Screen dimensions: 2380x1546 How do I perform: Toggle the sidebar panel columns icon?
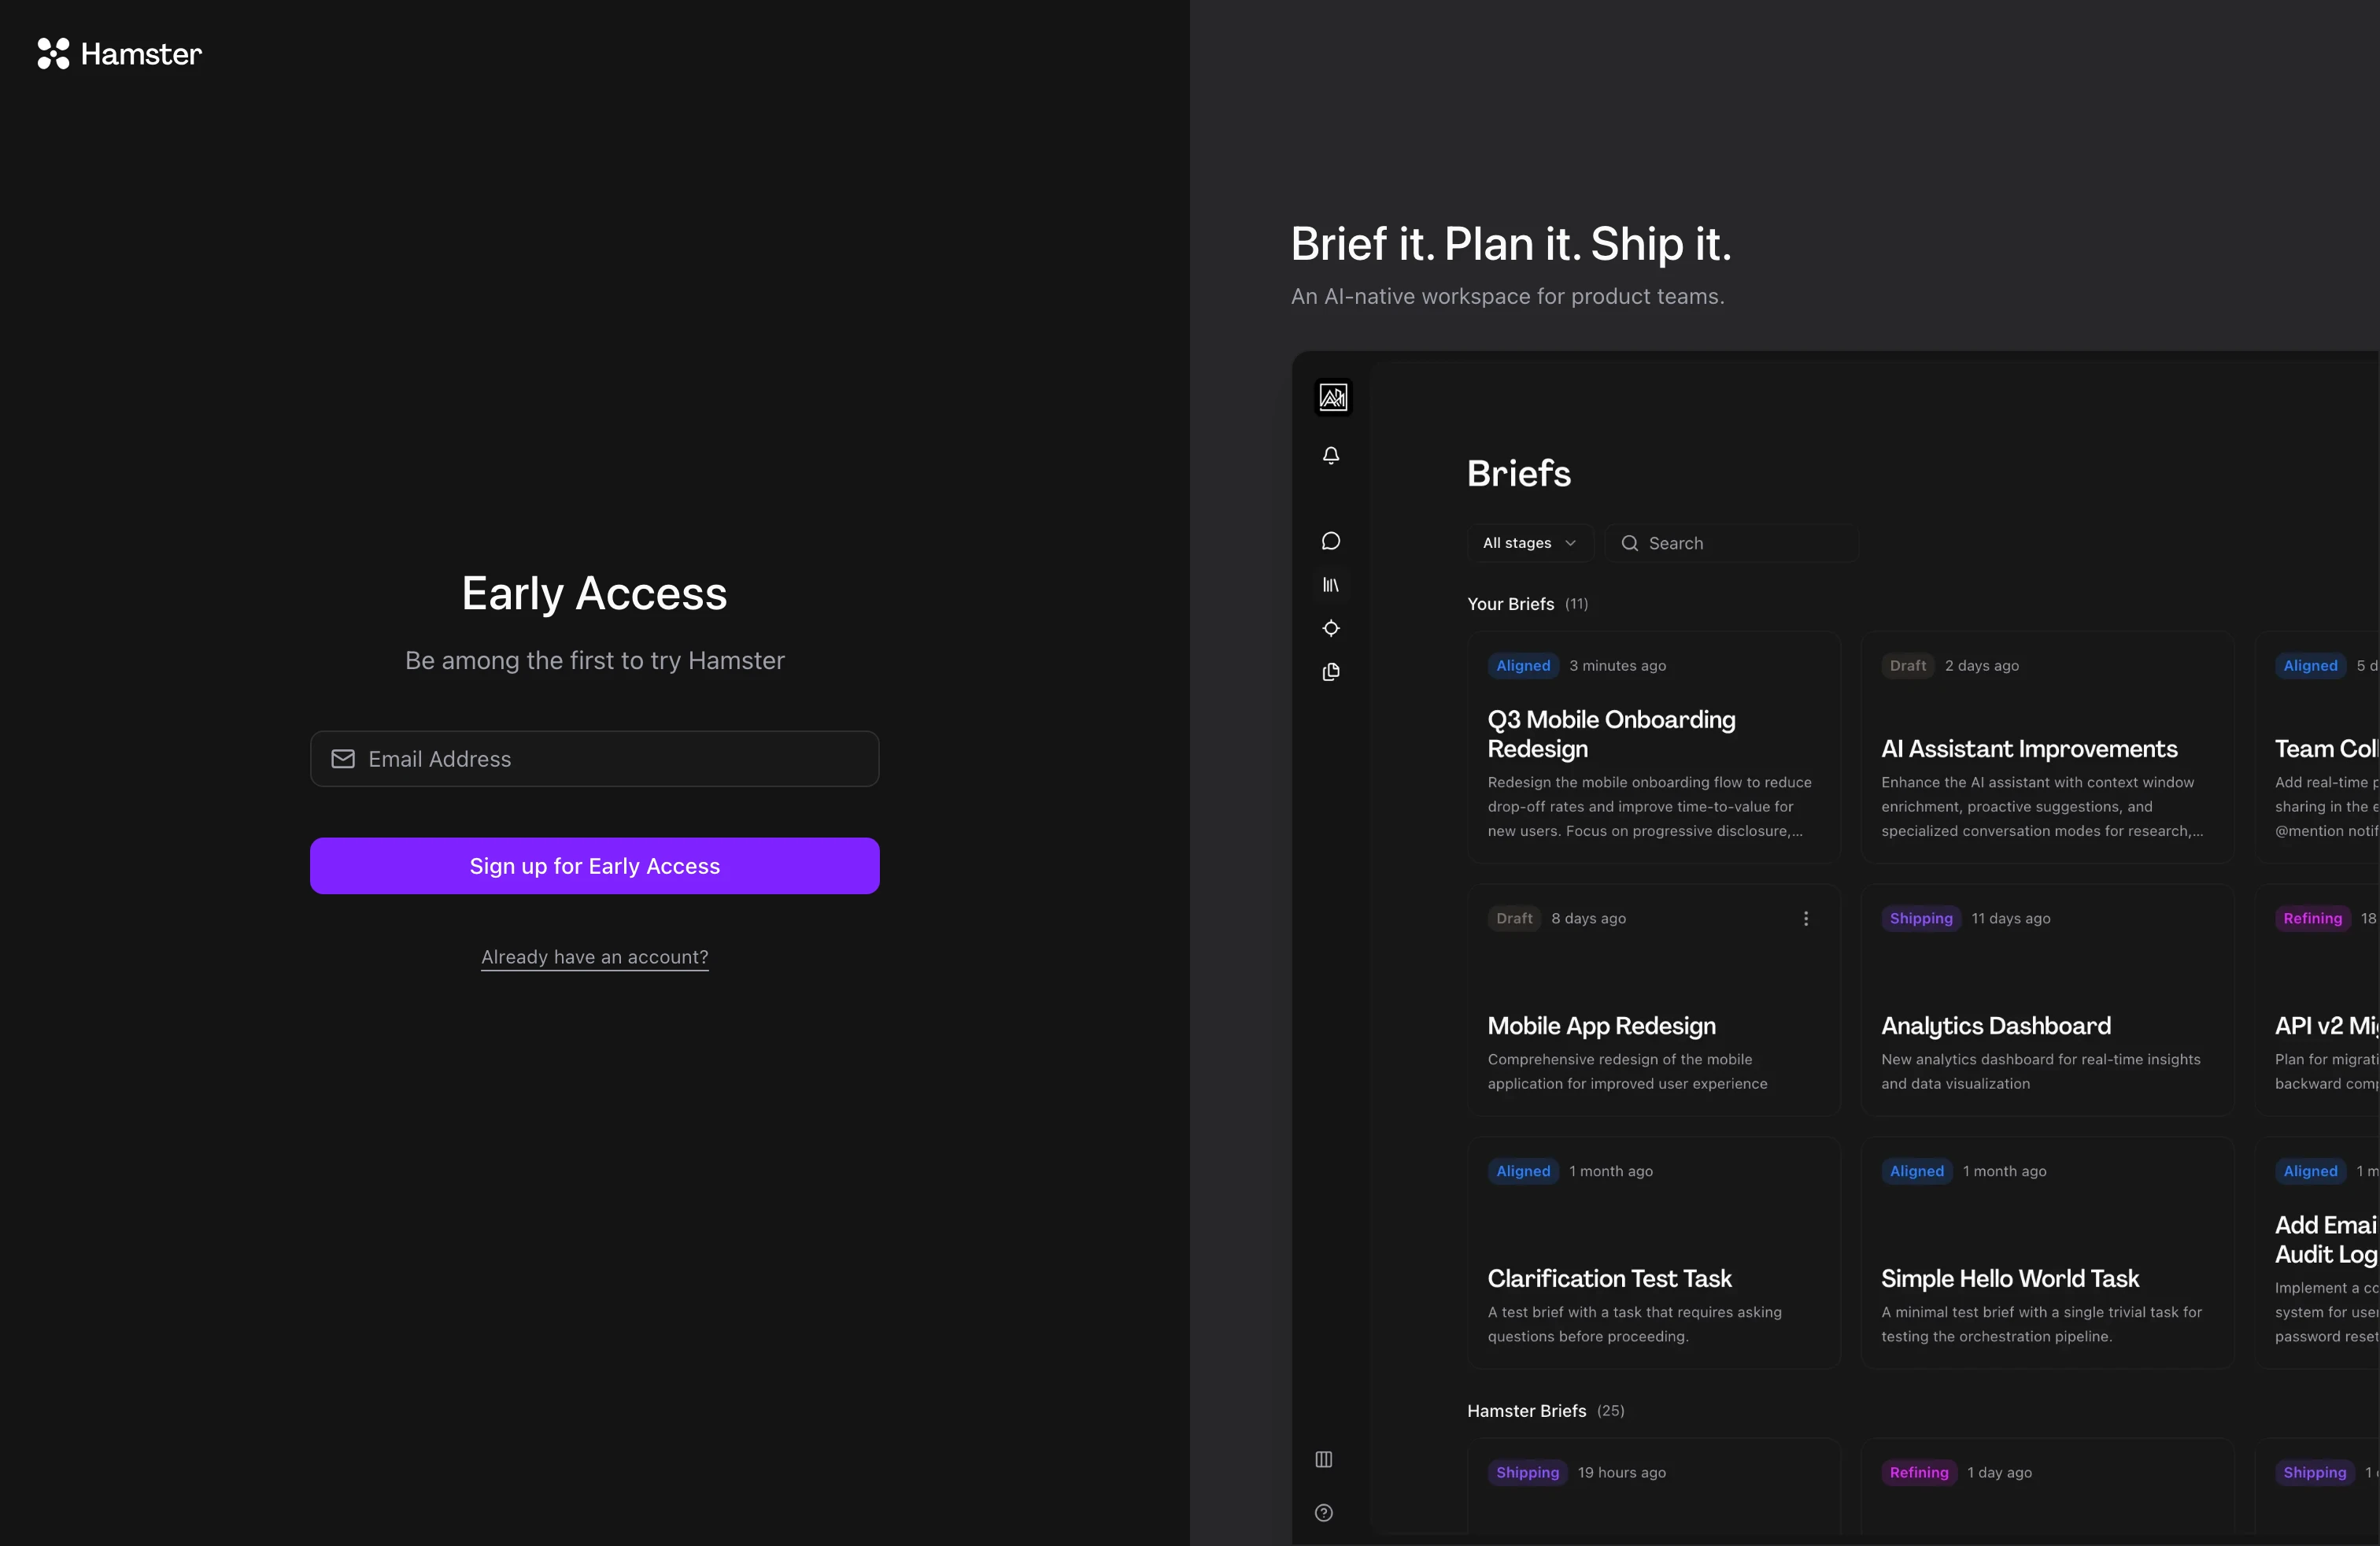pyautogui.click(x=1323, y=1459)
